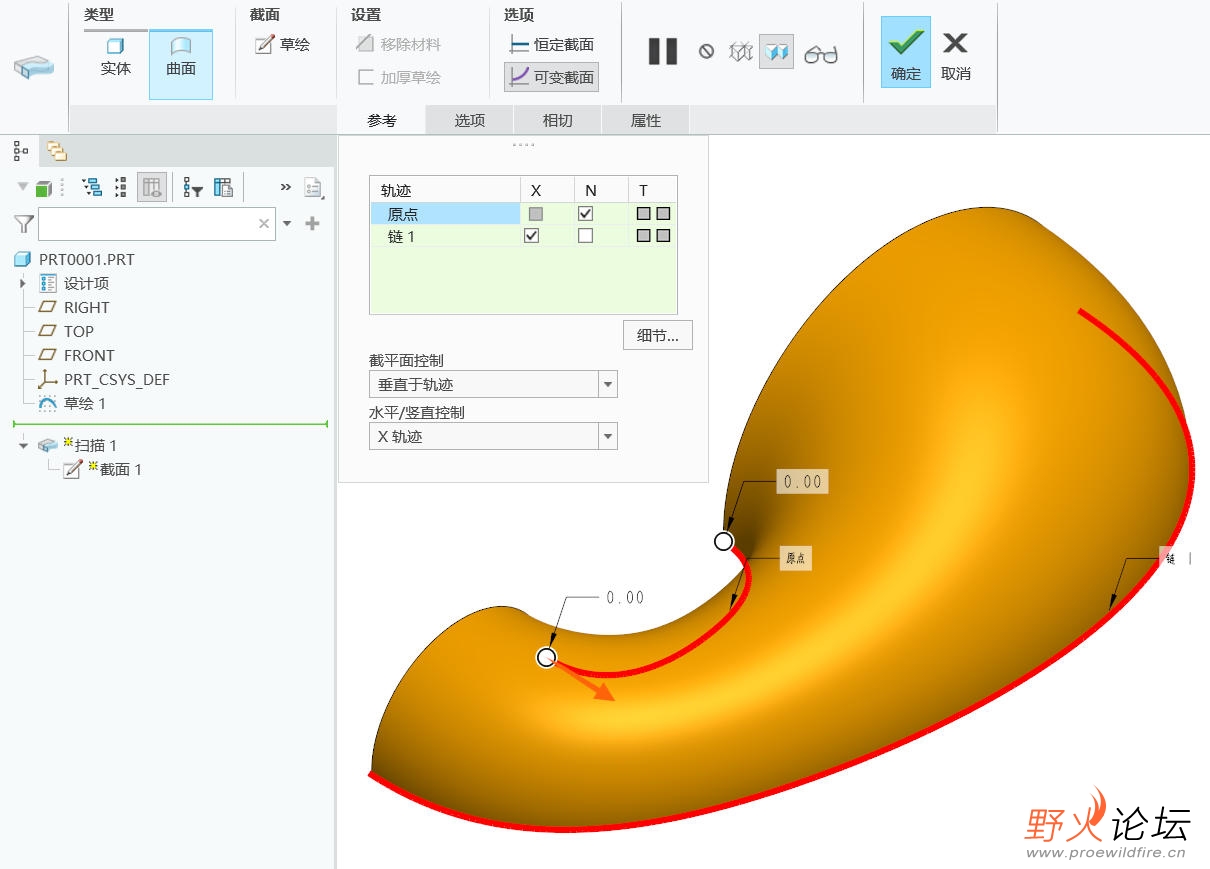Image resolution: width=1210 pixels, height=869 pixels.
Task: Select the Surface (曲面) type icon
Action: 181,46
